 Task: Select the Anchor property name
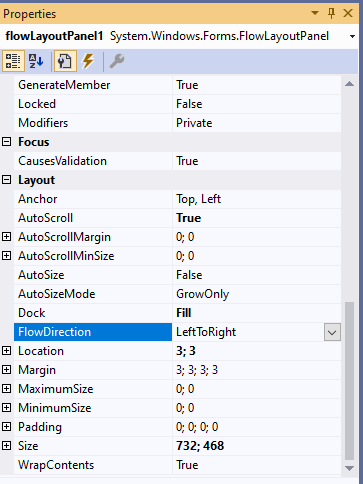[38, 199]
